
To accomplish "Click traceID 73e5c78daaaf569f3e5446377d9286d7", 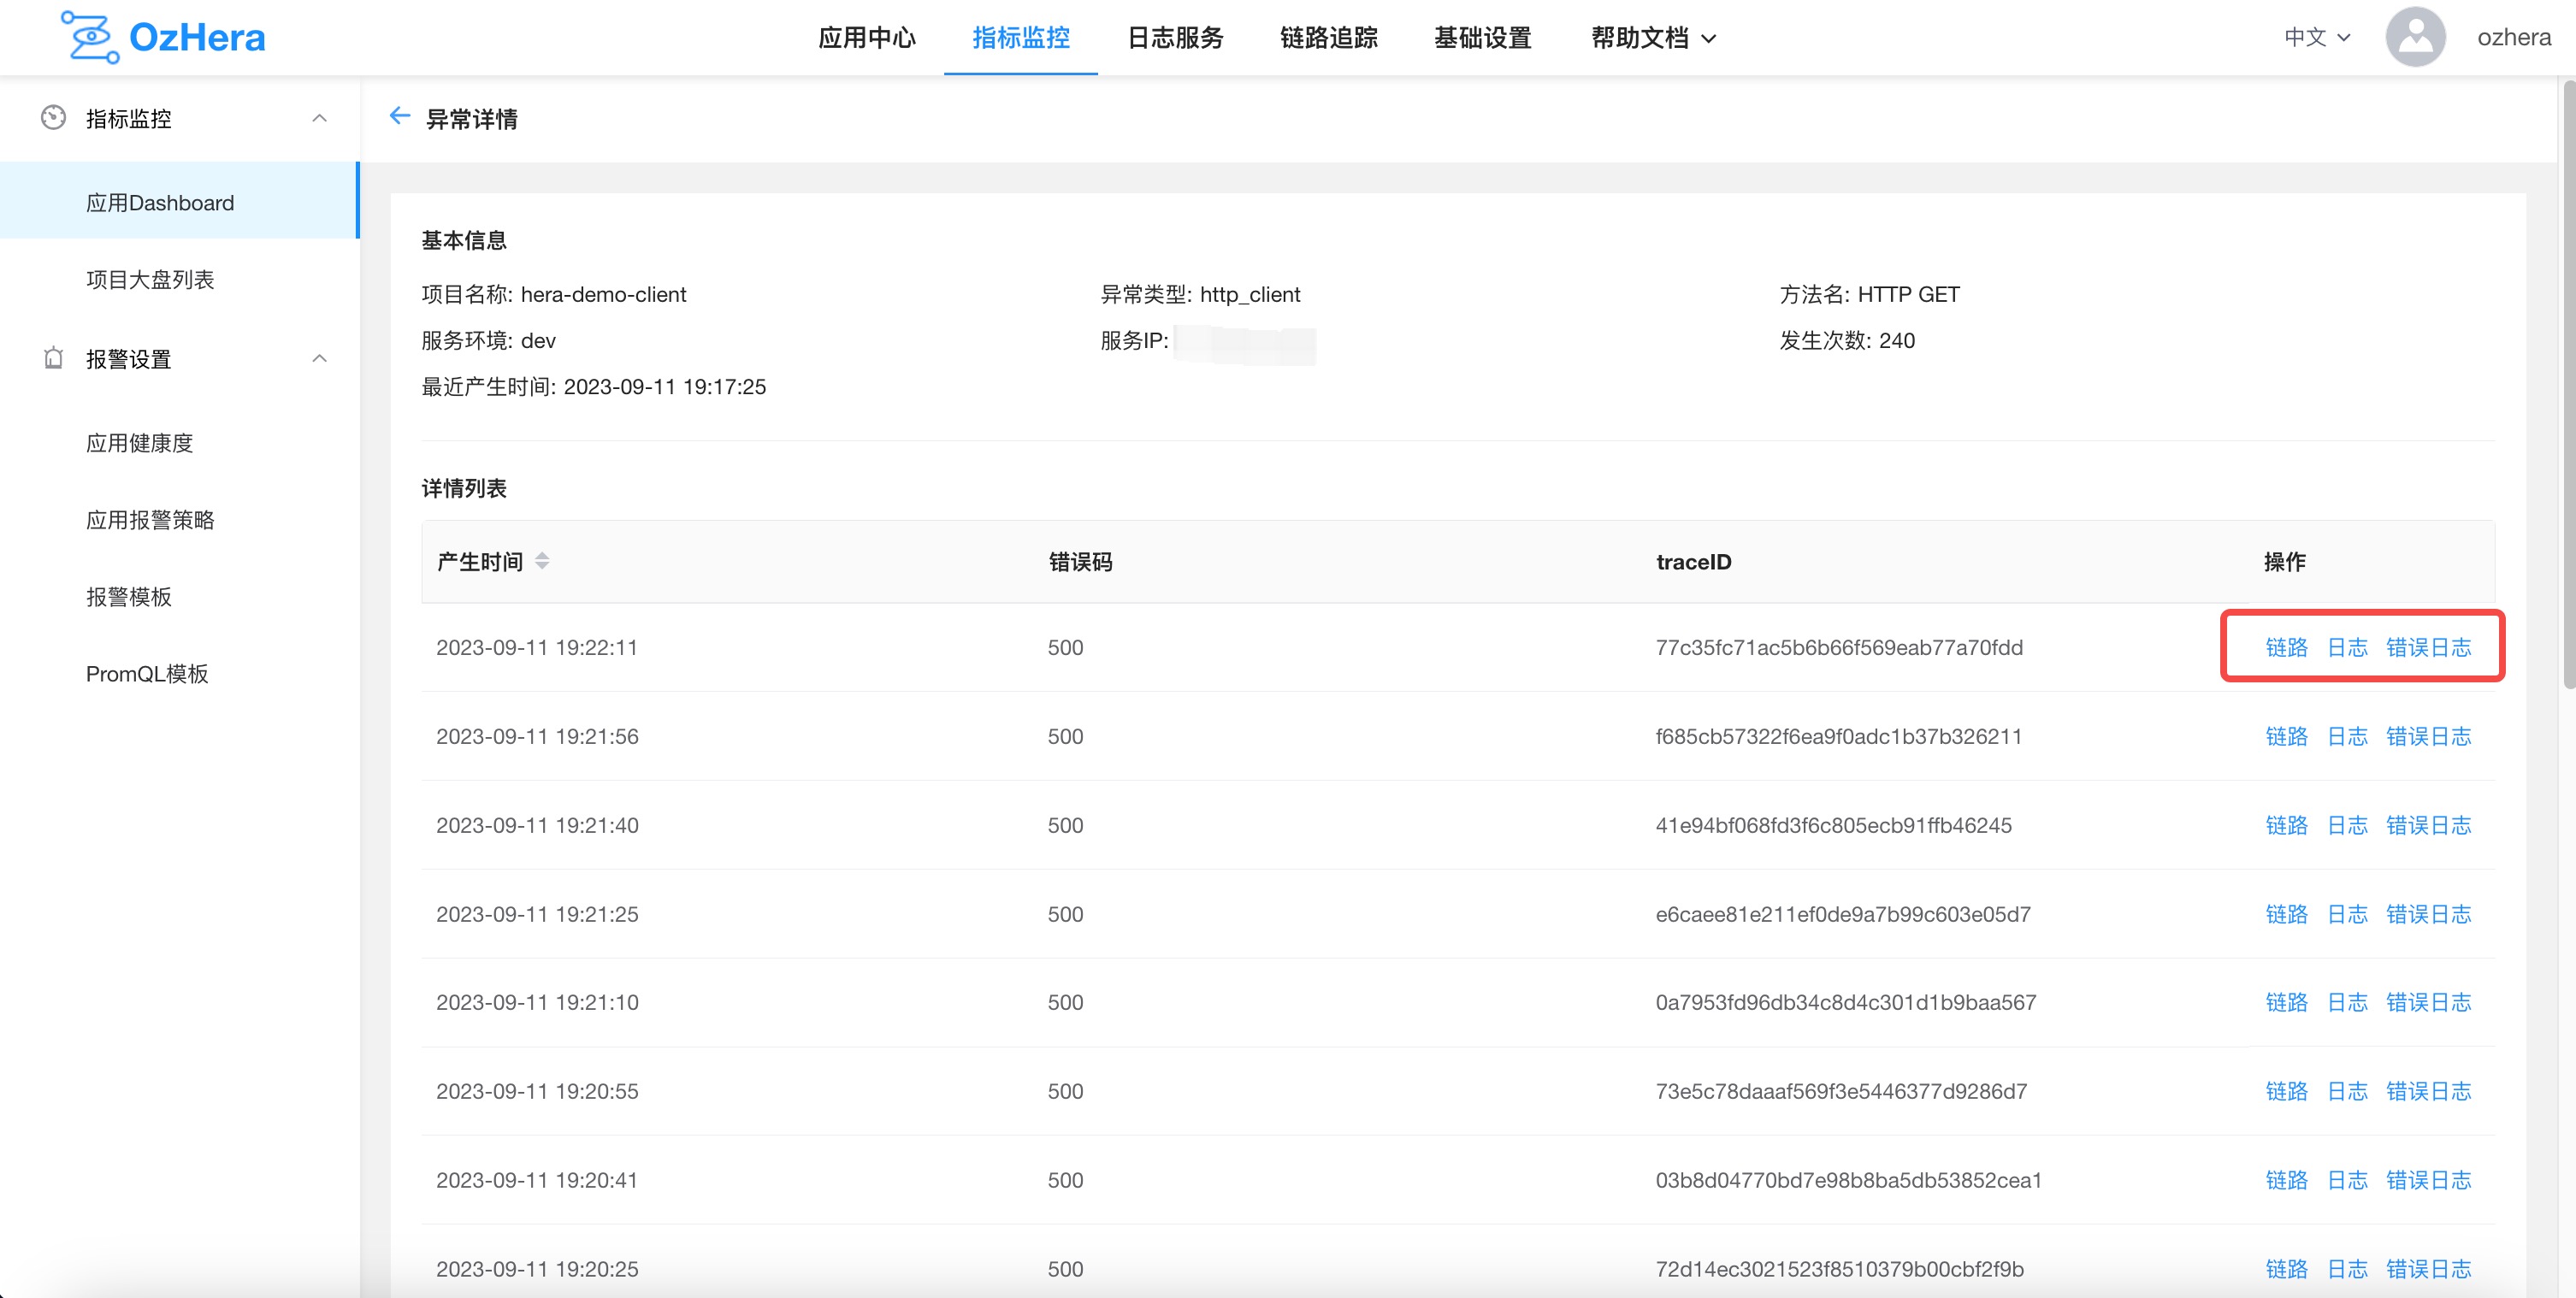I will point(1841,1091).
